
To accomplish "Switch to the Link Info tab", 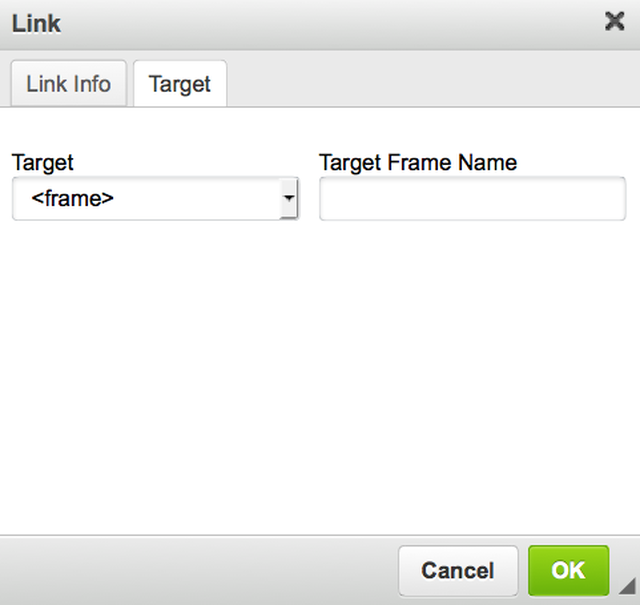I will (68, 84).
